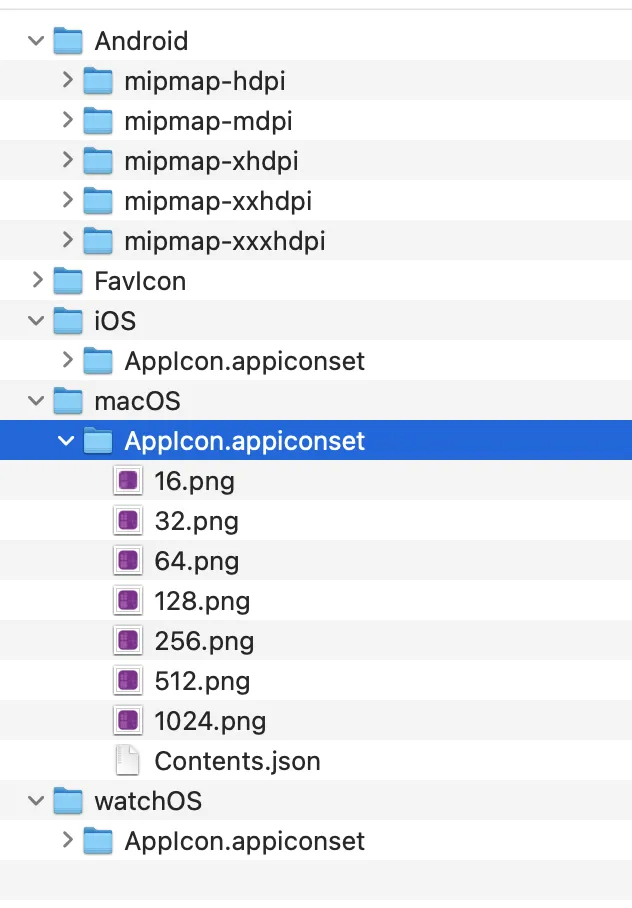This screenshot has height=908, width=632.
Task: Click the mipmap-xxxhdpi folder icon
Action: coord(97,241)
